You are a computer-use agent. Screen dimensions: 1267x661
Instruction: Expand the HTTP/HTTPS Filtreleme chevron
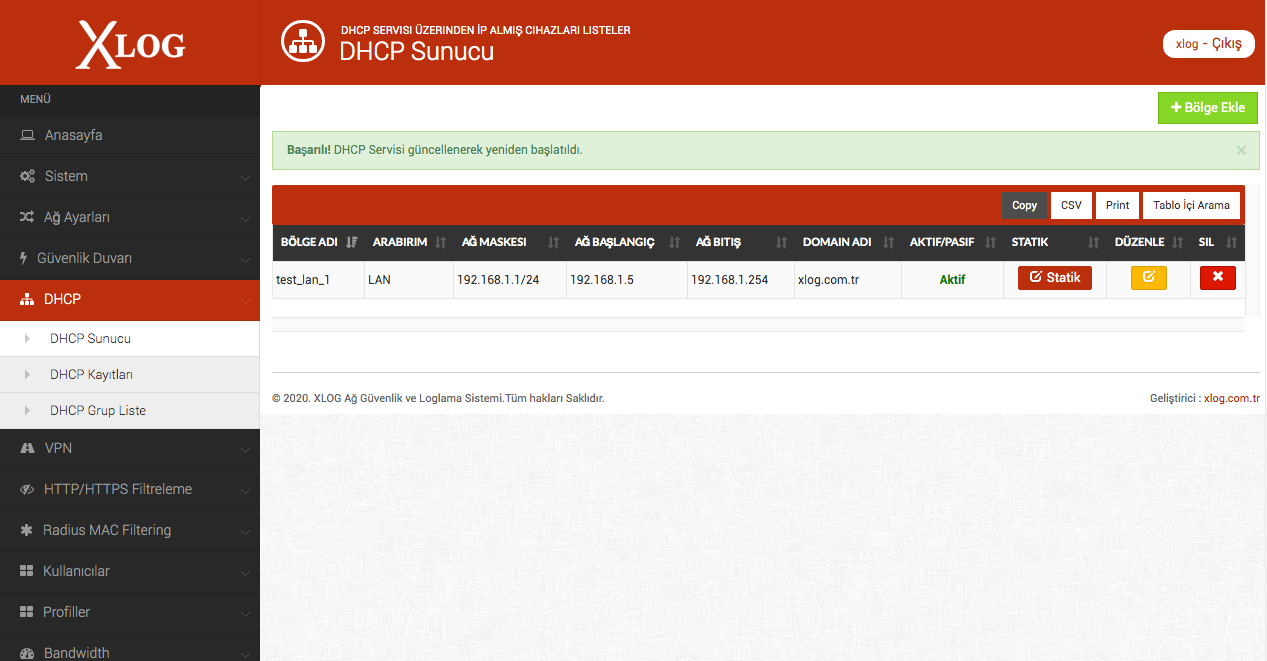pyautogui.click(x=245, y=490)
